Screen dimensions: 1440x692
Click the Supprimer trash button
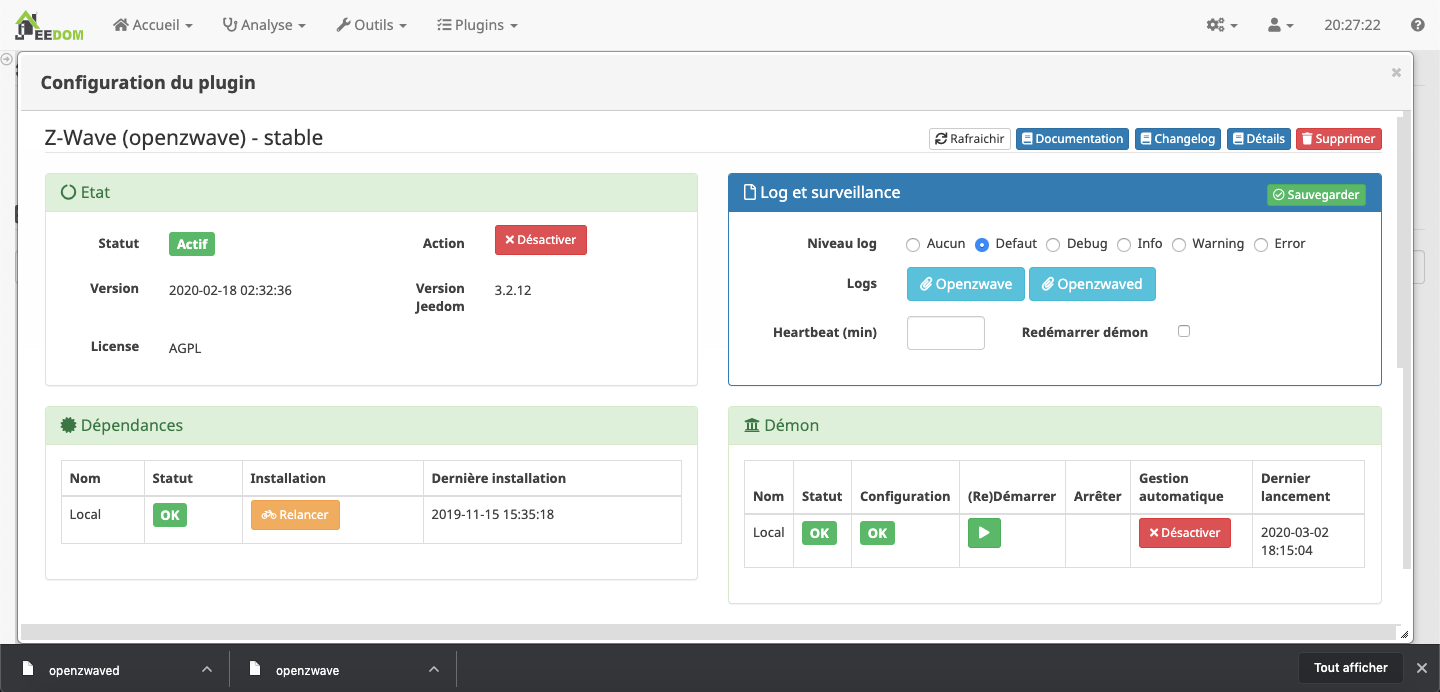point(1338,139)
